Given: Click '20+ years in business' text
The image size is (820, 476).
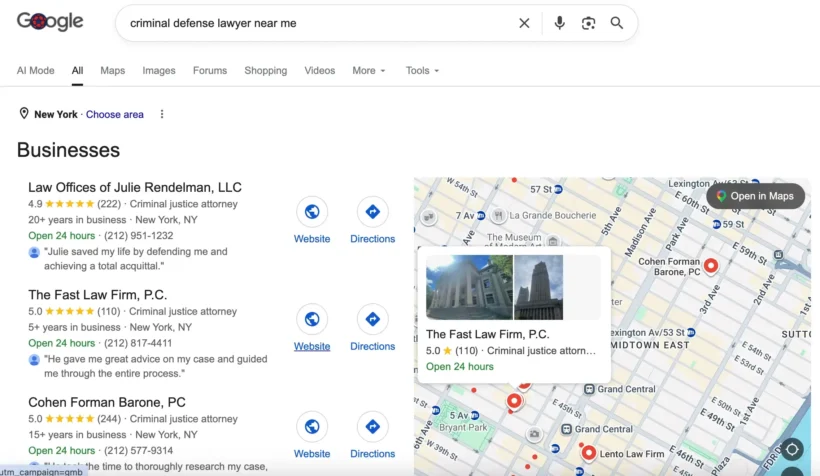Looking at the screenshot, I should [x=77, y=220].
